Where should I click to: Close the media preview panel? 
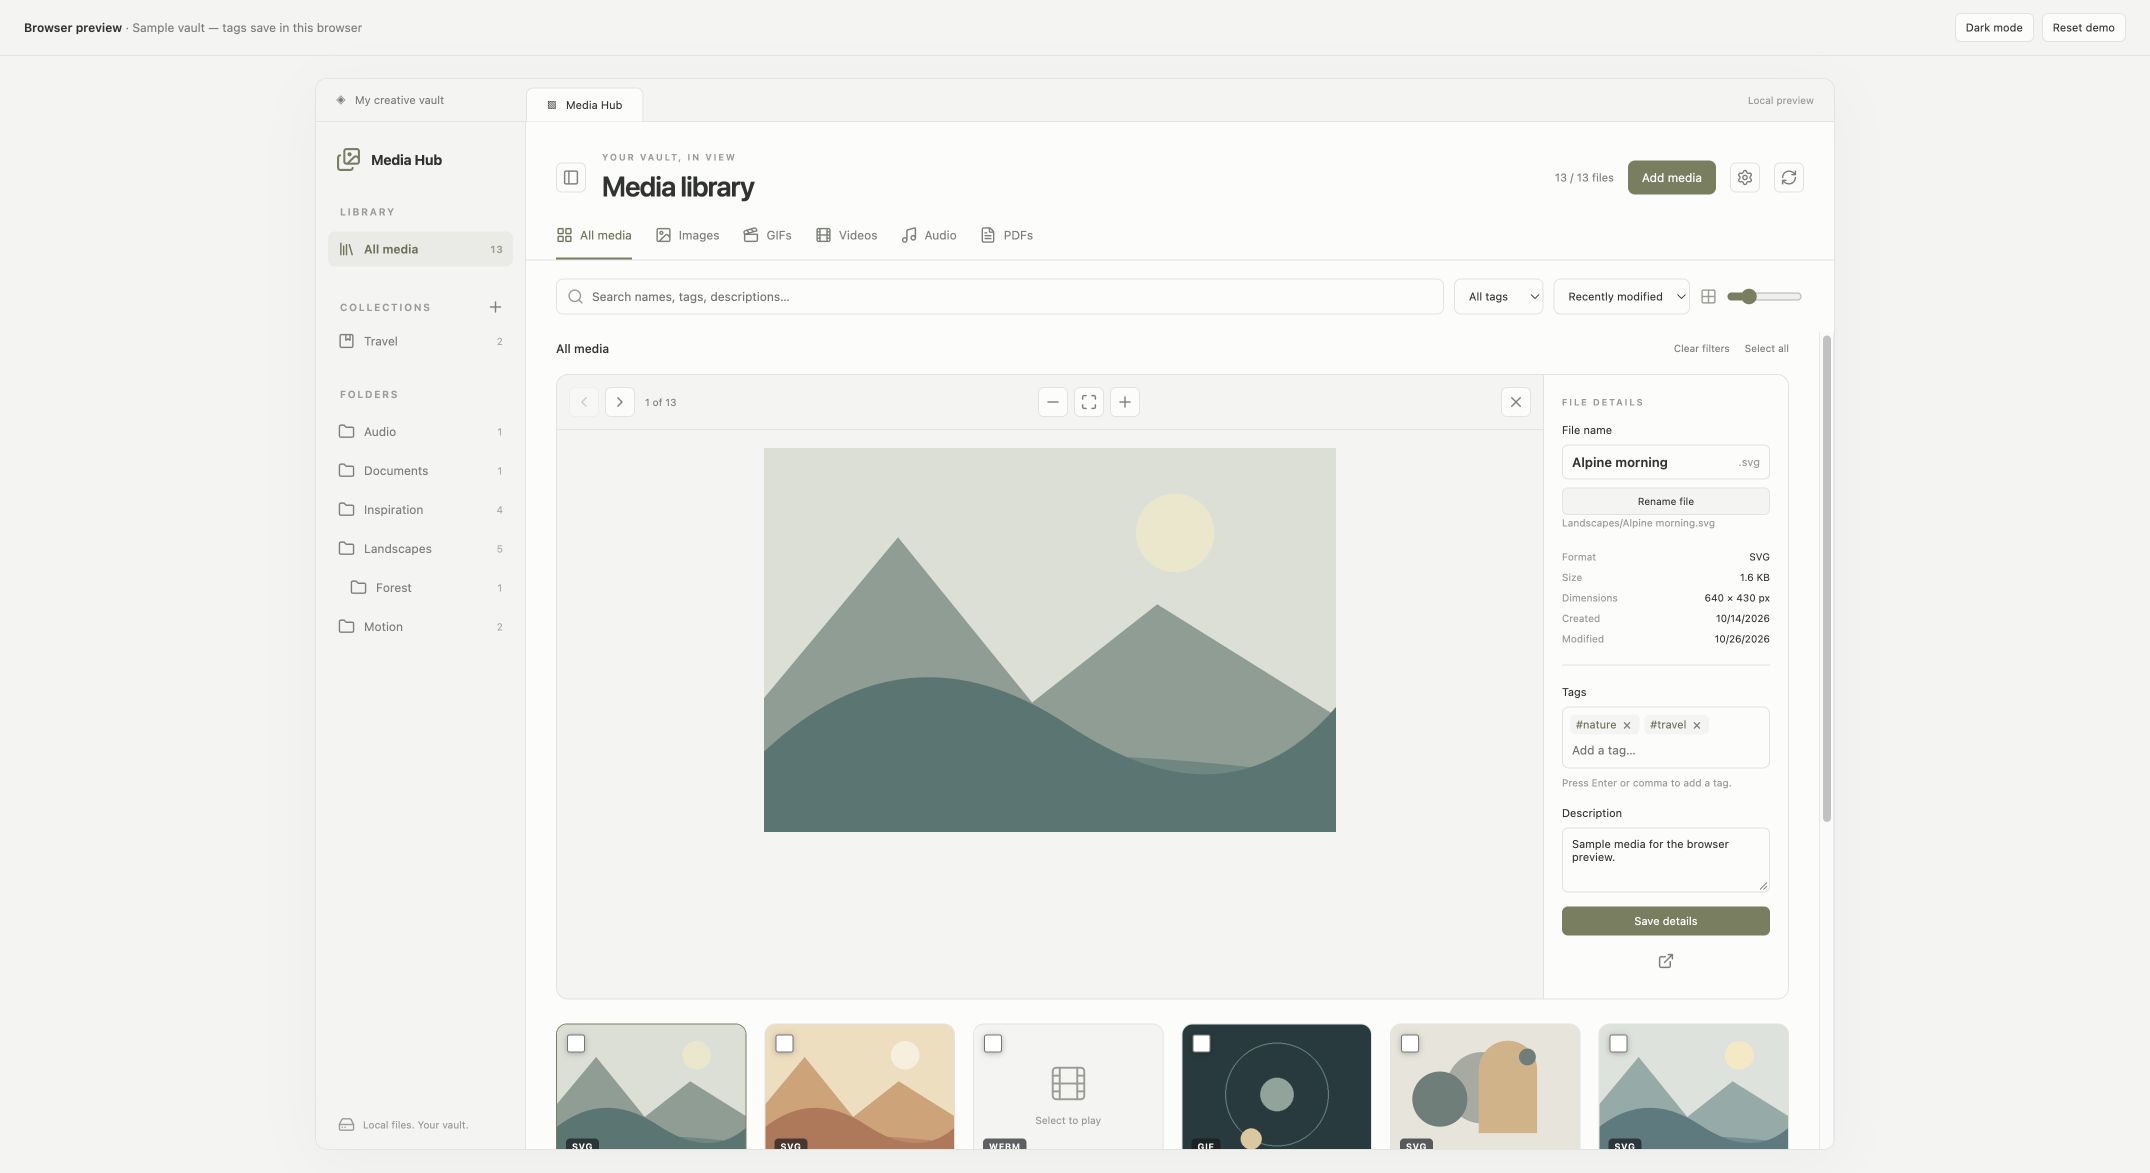[1516, 402]
